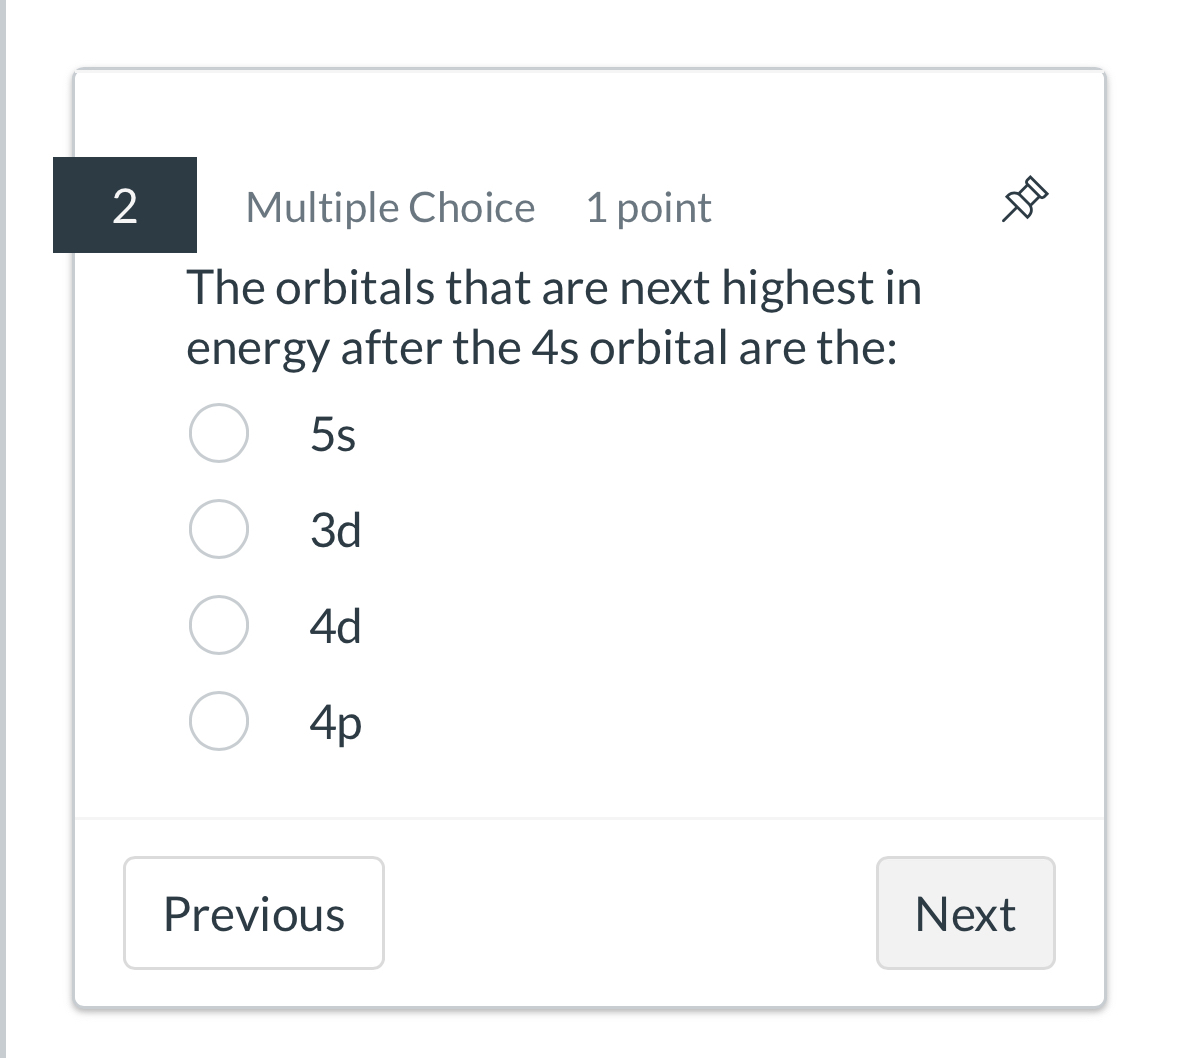
Task: Click the divider area above navigation buttons
Action: (x=590, y=818)
